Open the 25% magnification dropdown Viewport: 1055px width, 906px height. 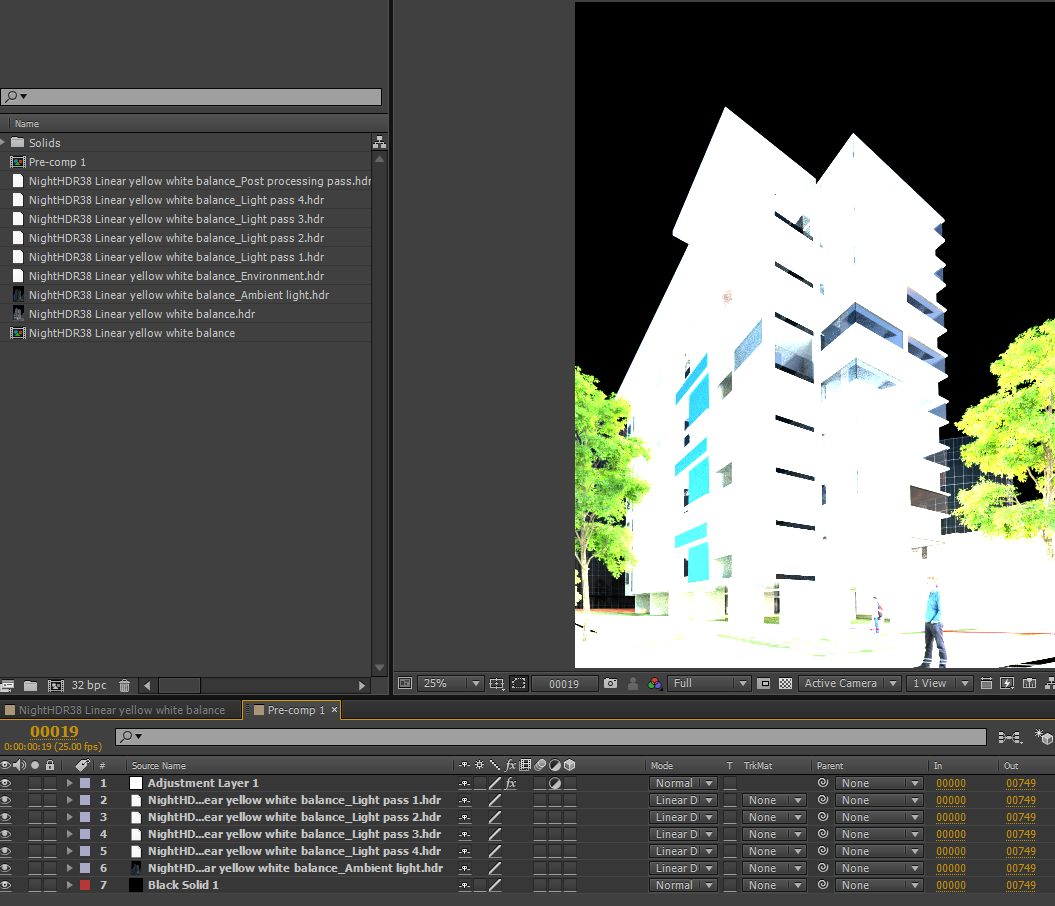pos(450,683)
